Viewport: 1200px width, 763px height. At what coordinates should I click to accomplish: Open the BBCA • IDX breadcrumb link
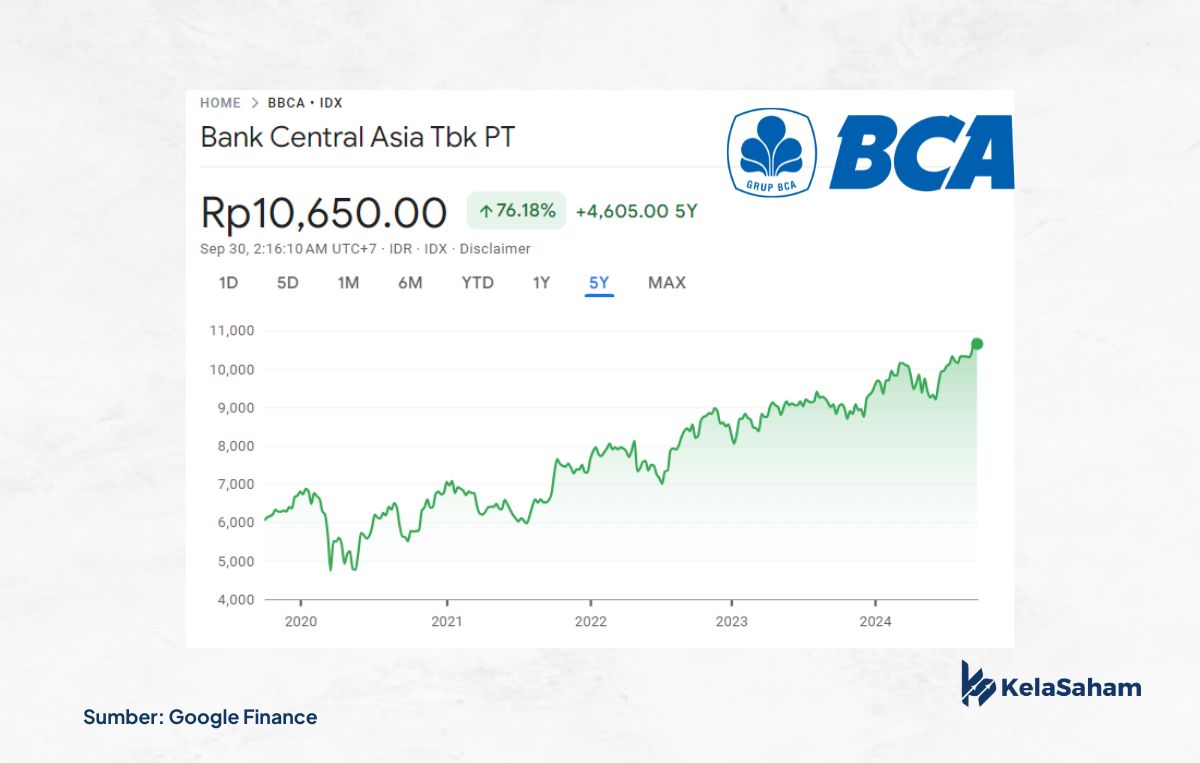point(305,103)
